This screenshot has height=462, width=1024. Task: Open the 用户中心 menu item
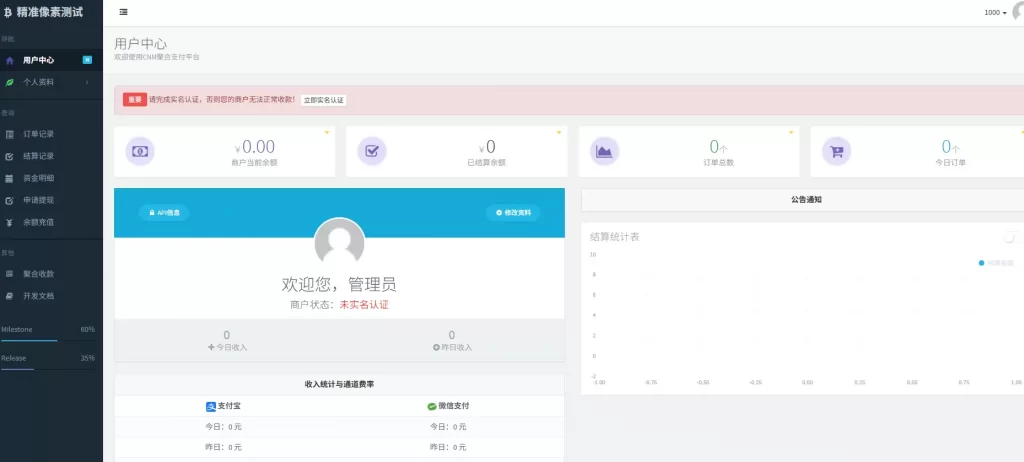(x=51, y=60)
